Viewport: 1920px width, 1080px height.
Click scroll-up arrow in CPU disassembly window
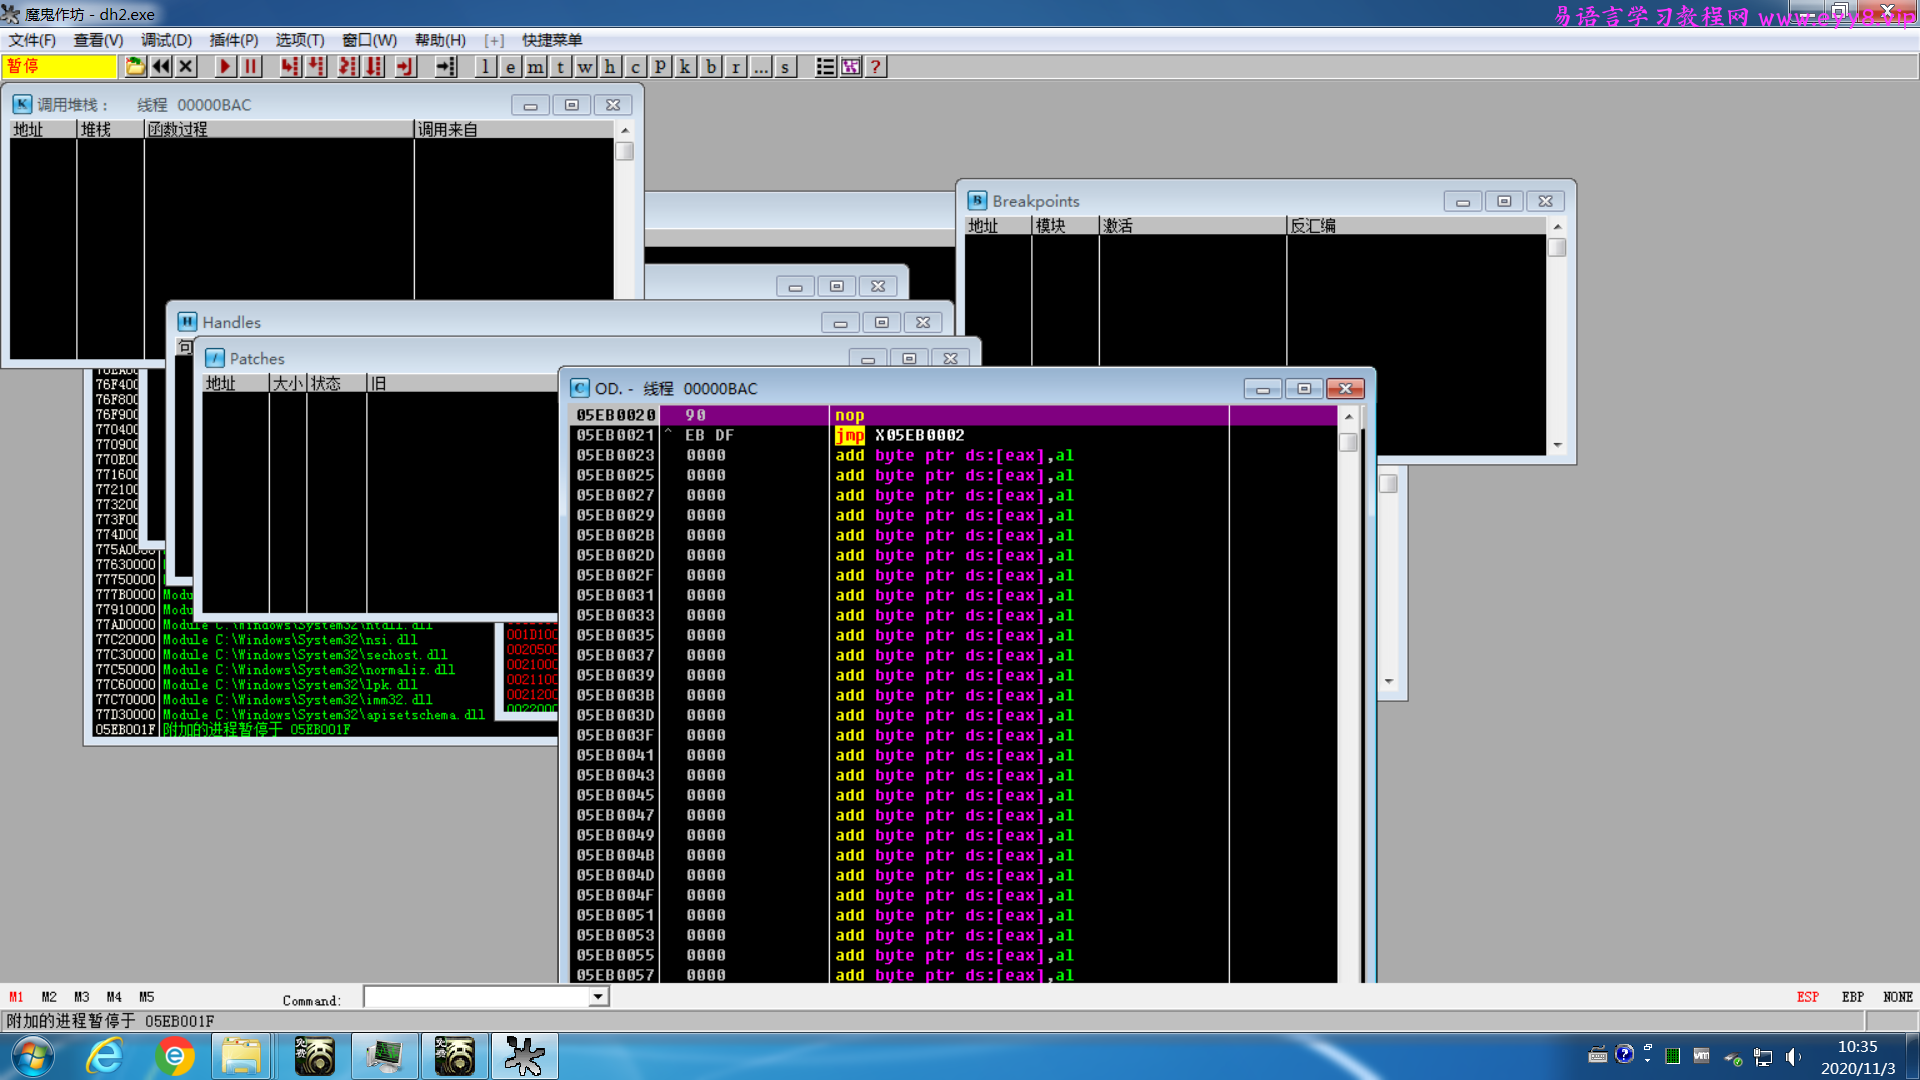pos(1348,416)
